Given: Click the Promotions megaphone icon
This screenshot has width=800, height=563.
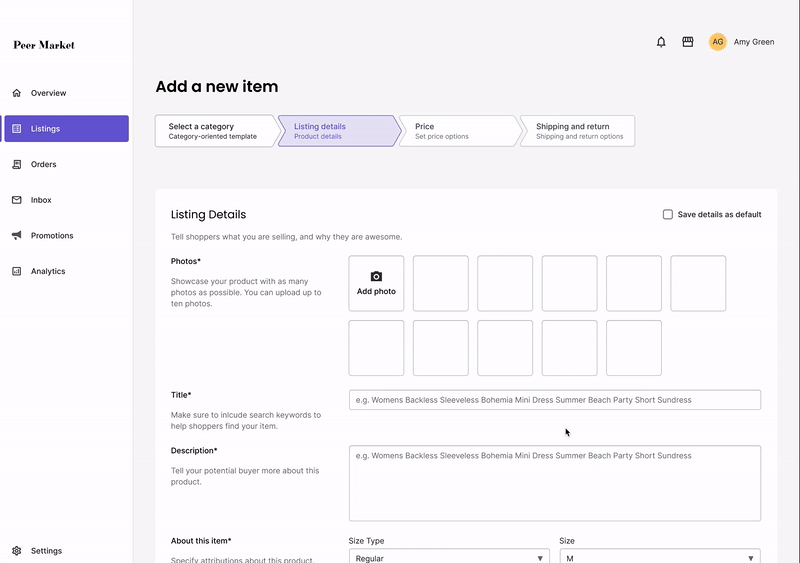Looking at the screenshot, I should (x=17, y=235).
